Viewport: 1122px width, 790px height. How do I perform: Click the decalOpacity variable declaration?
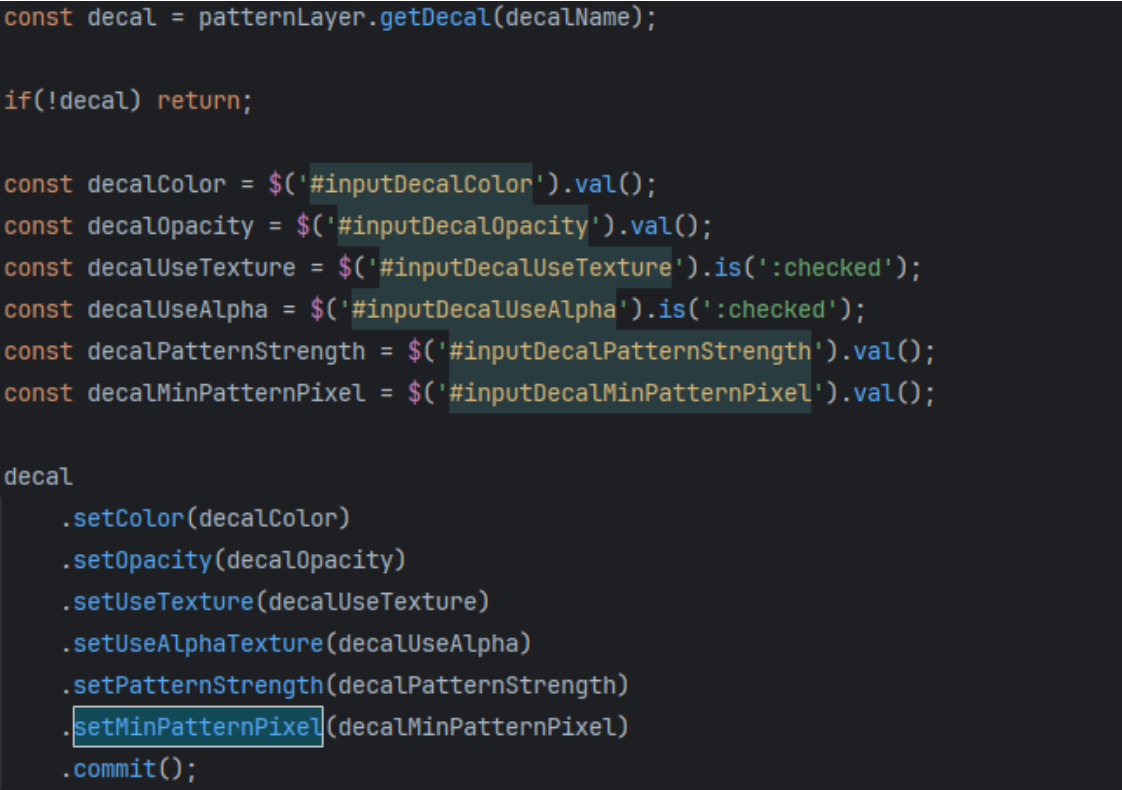(x=170, y=226)
